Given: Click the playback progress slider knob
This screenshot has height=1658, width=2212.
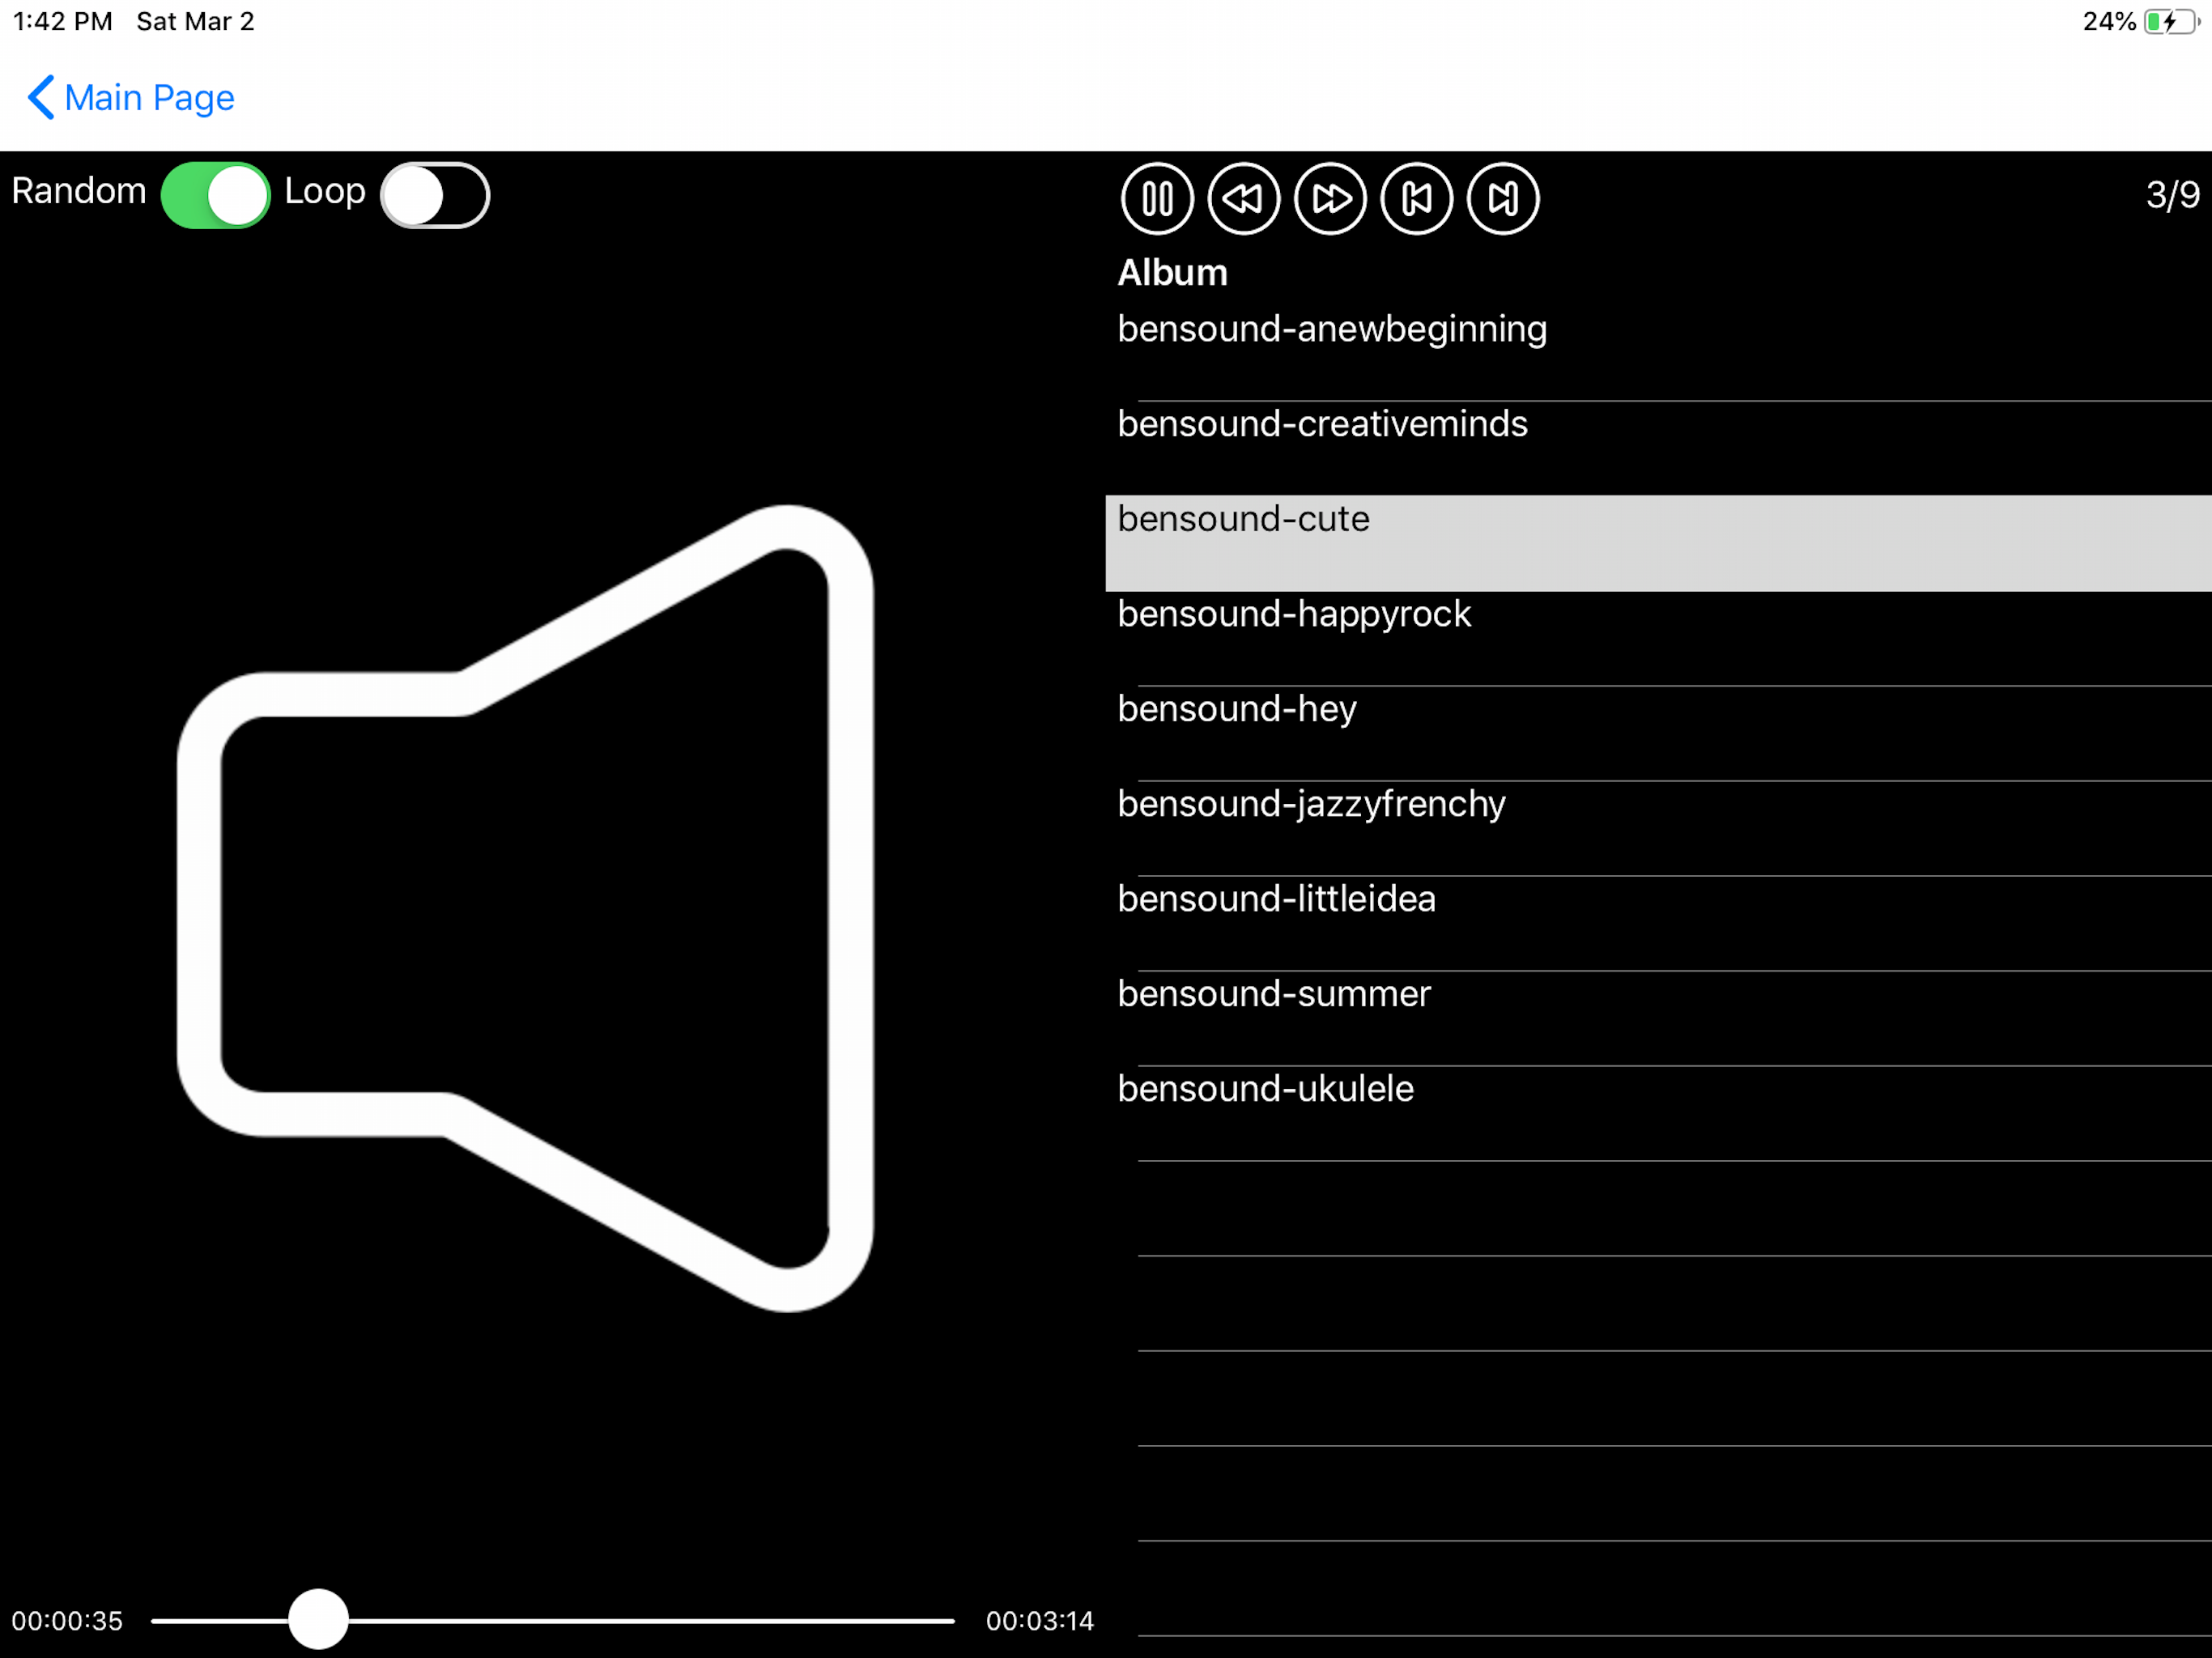Looking at the screenshot, I should tap(318, 1619).
